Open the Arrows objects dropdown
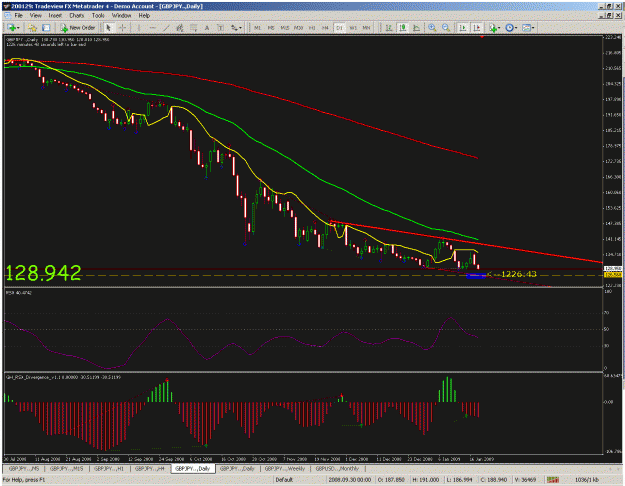 pos(236,28)
